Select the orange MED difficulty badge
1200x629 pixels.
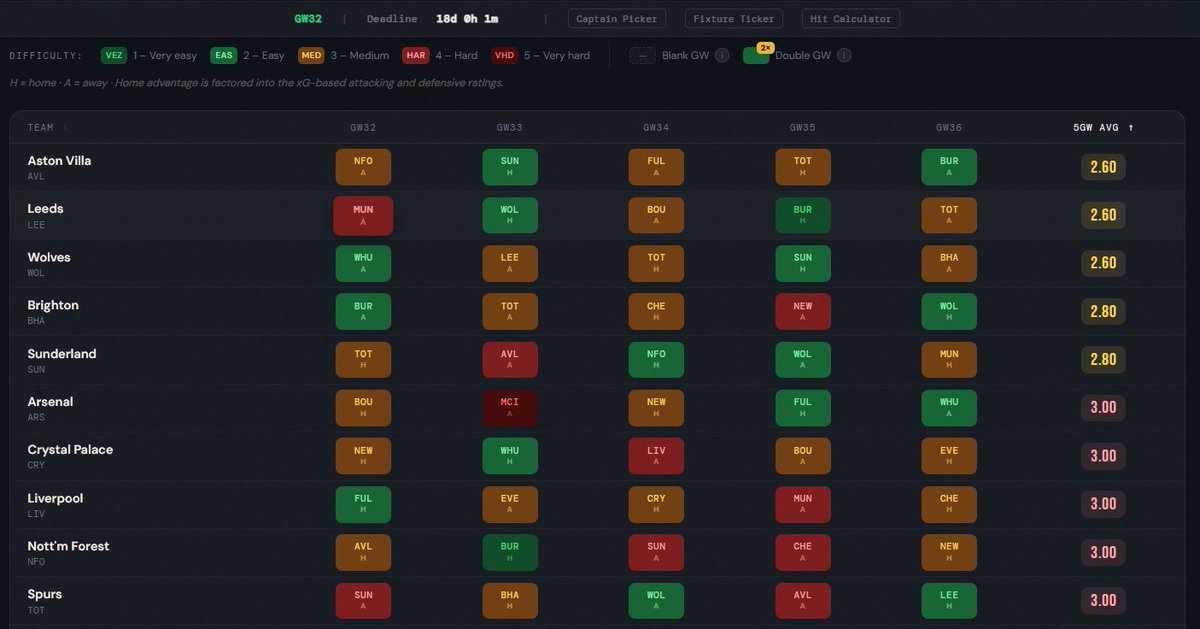coord(311,56)
